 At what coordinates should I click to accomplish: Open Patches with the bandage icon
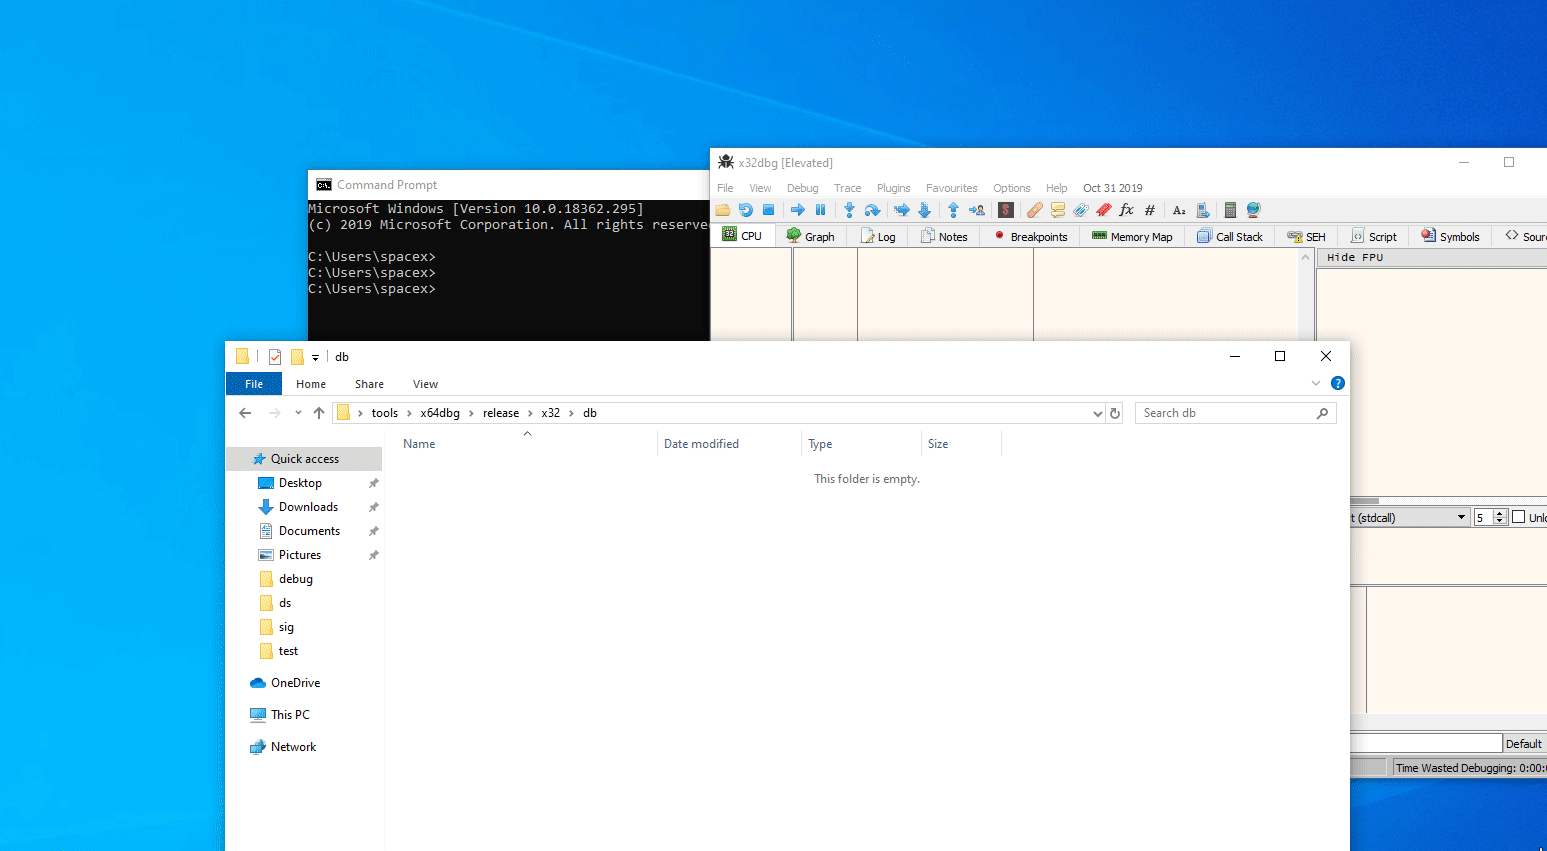click(x=1035, y=210)
